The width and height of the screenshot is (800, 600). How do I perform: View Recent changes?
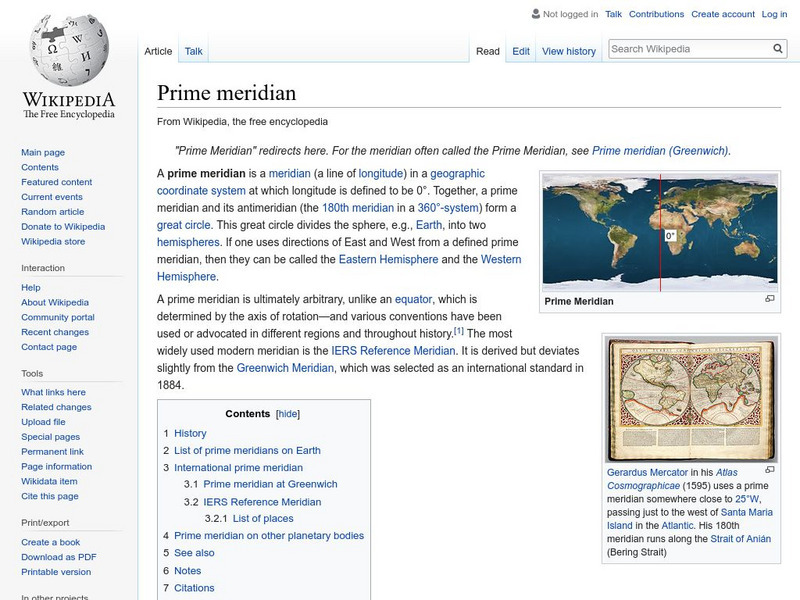pos(55,332)
